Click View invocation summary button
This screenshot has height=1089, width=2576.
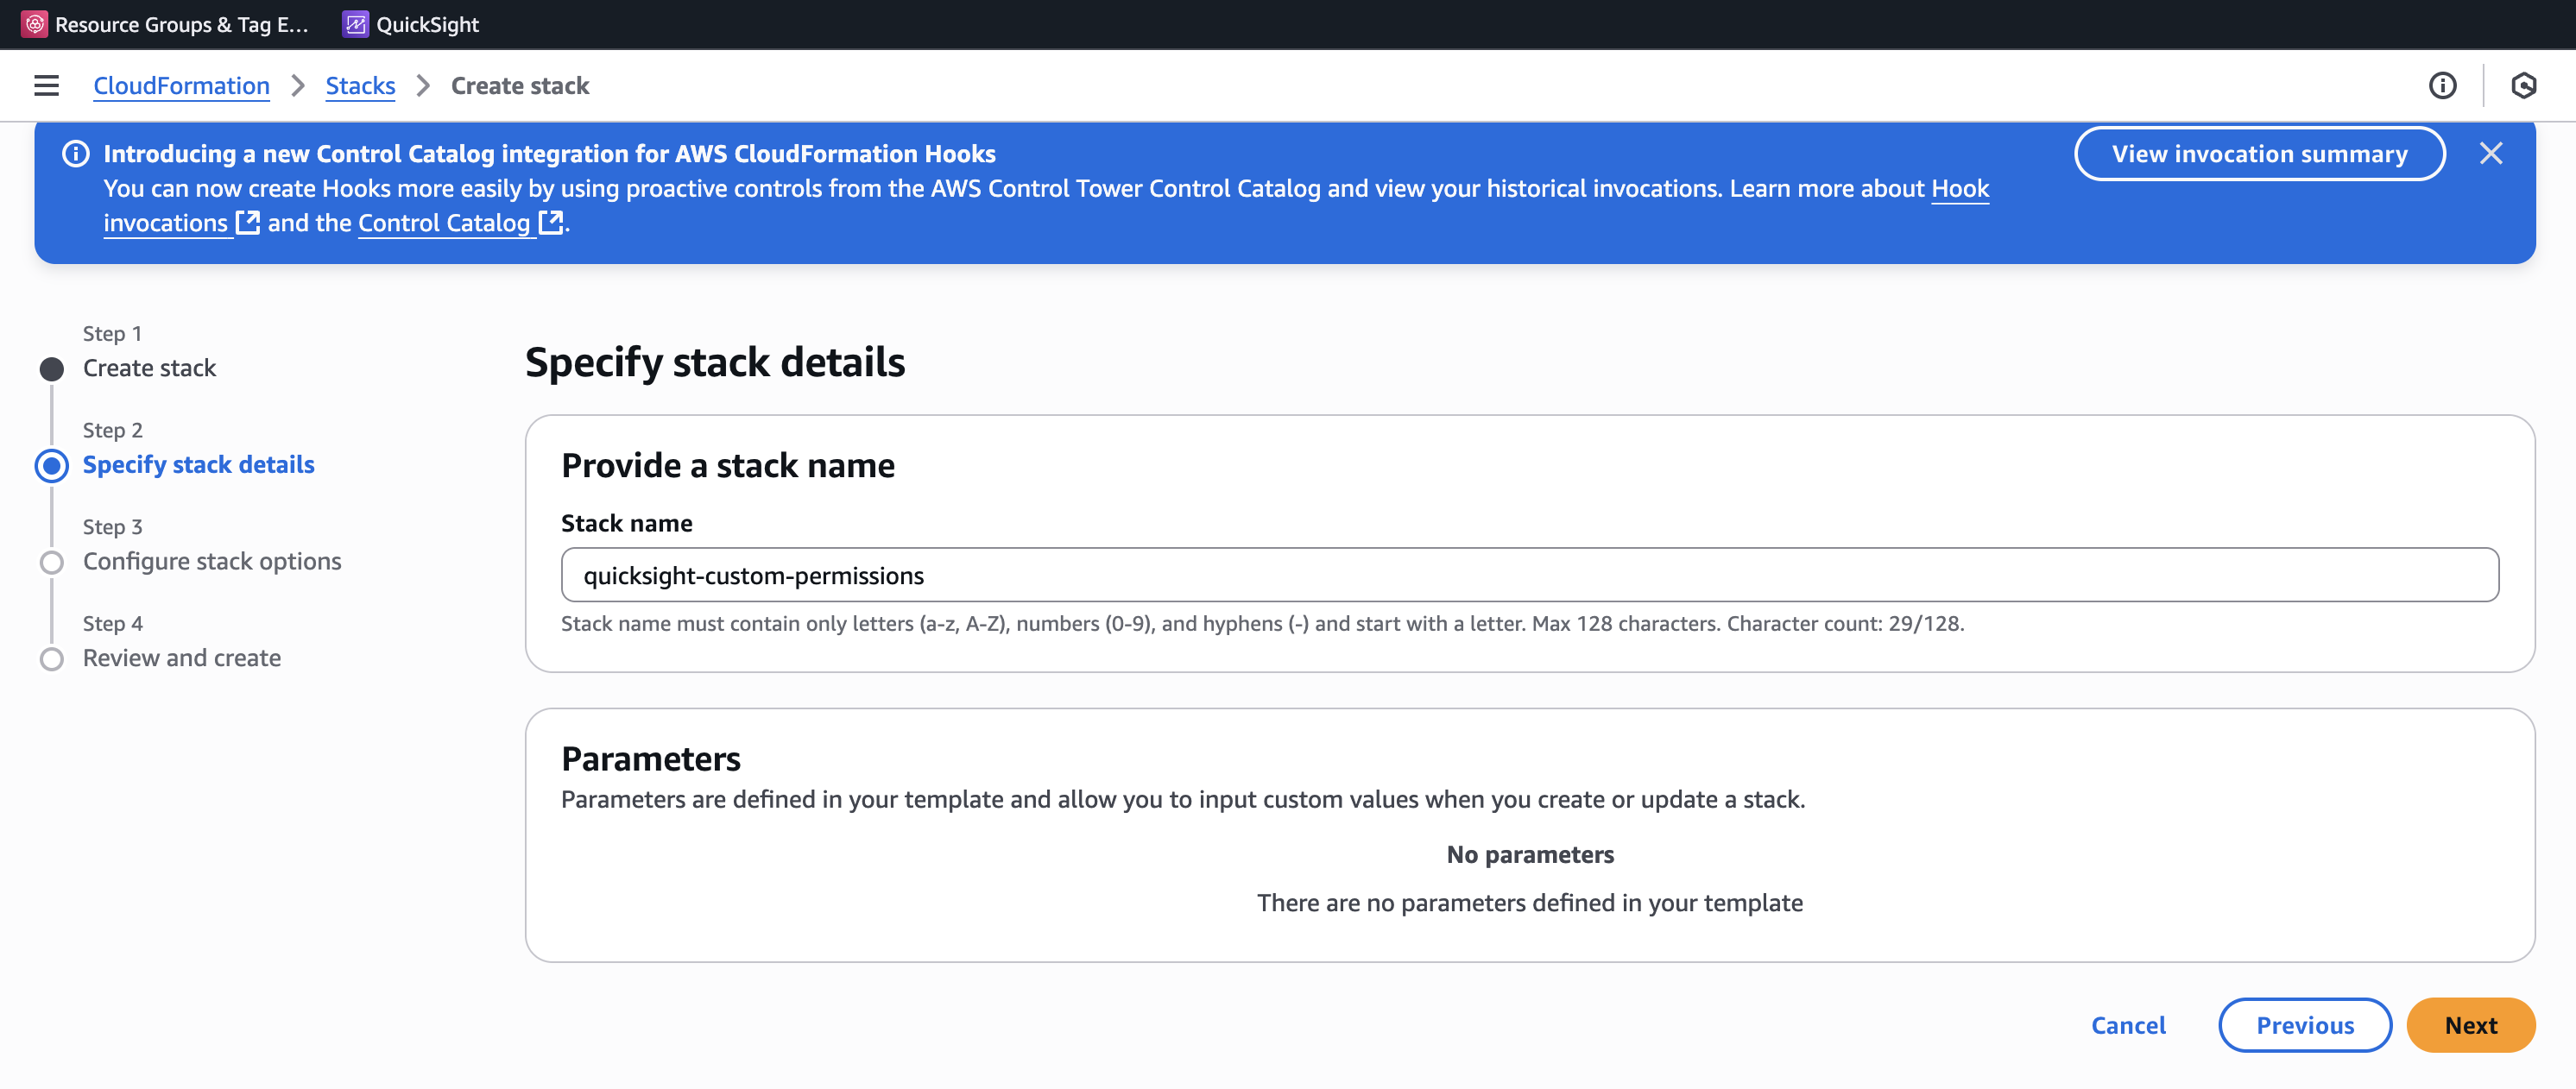[x=2259, y=154]
